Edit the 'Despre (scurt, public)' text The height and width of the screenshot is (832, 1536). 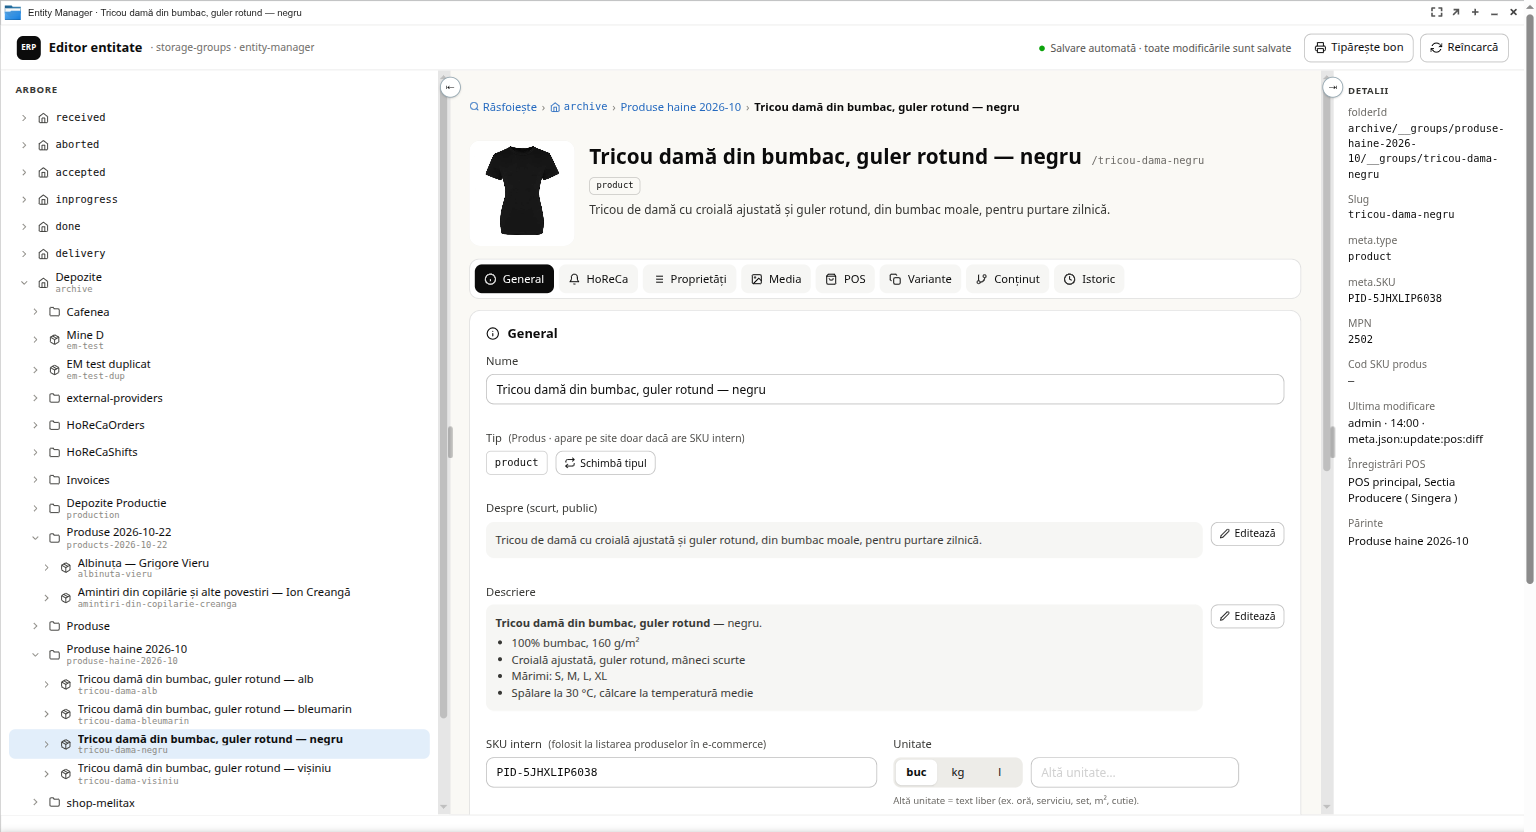pyautogui.click(x=1247, y=534)
